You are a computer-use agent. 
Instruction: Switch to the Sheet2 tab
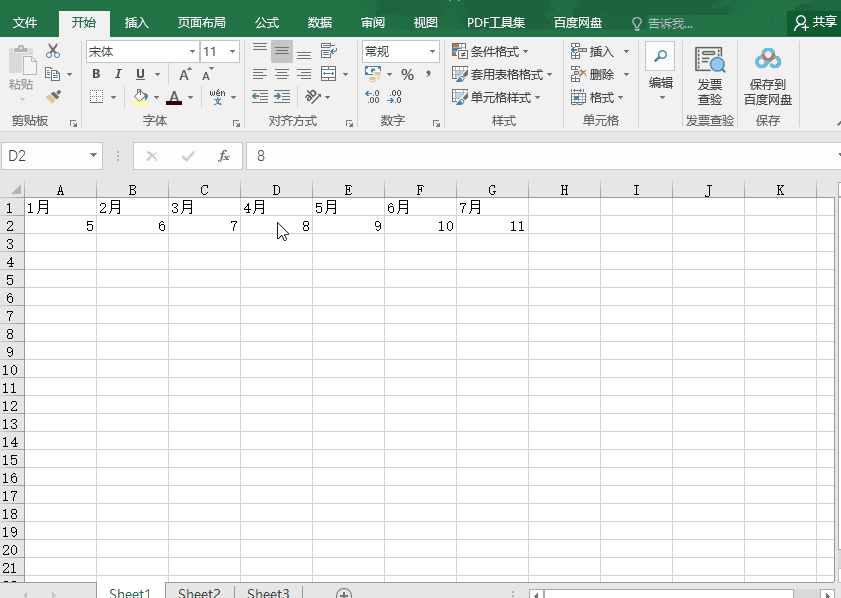click(x=199, y=593)
